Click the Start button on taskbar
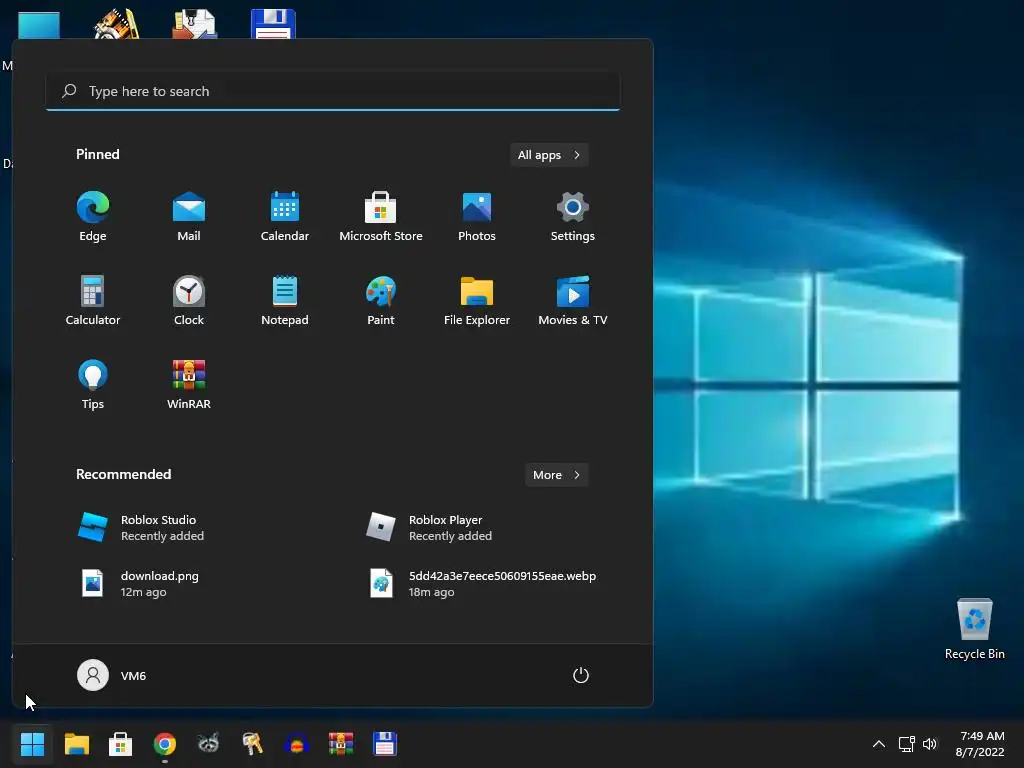The image size is (1024, 768). click(32, 744)
